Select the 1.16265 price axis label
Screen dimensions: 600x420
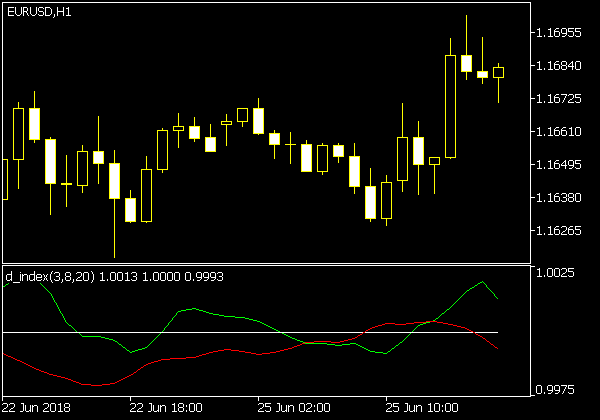point(559,231)
